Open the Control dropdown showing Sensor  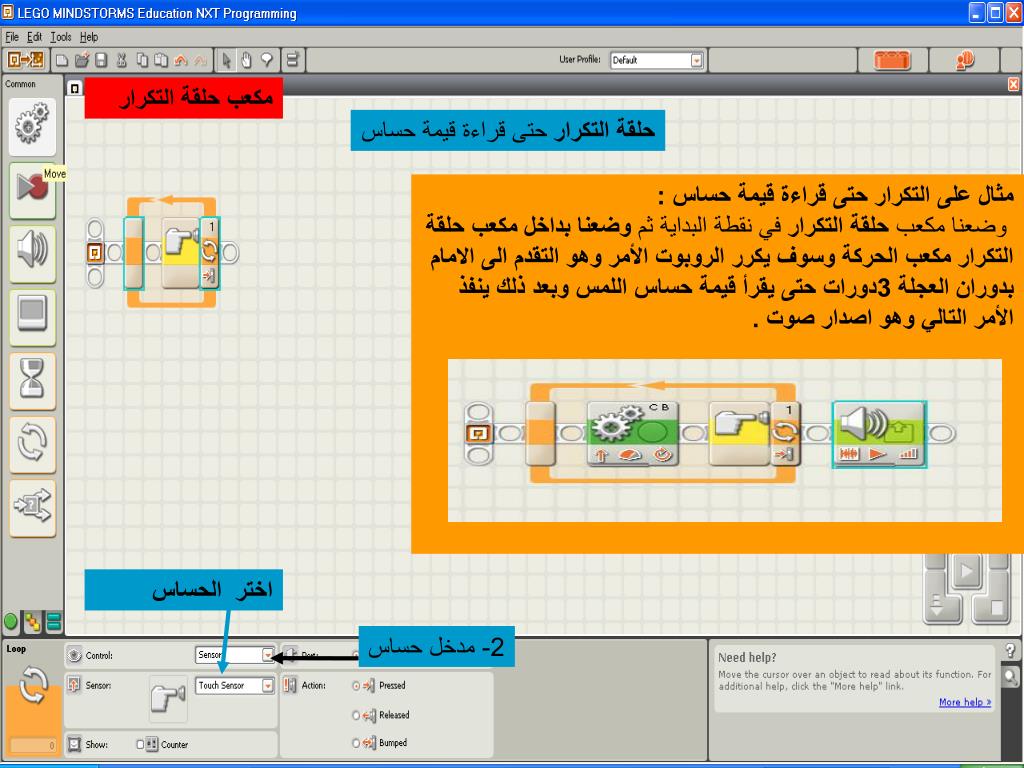click(x=235, y=655)
